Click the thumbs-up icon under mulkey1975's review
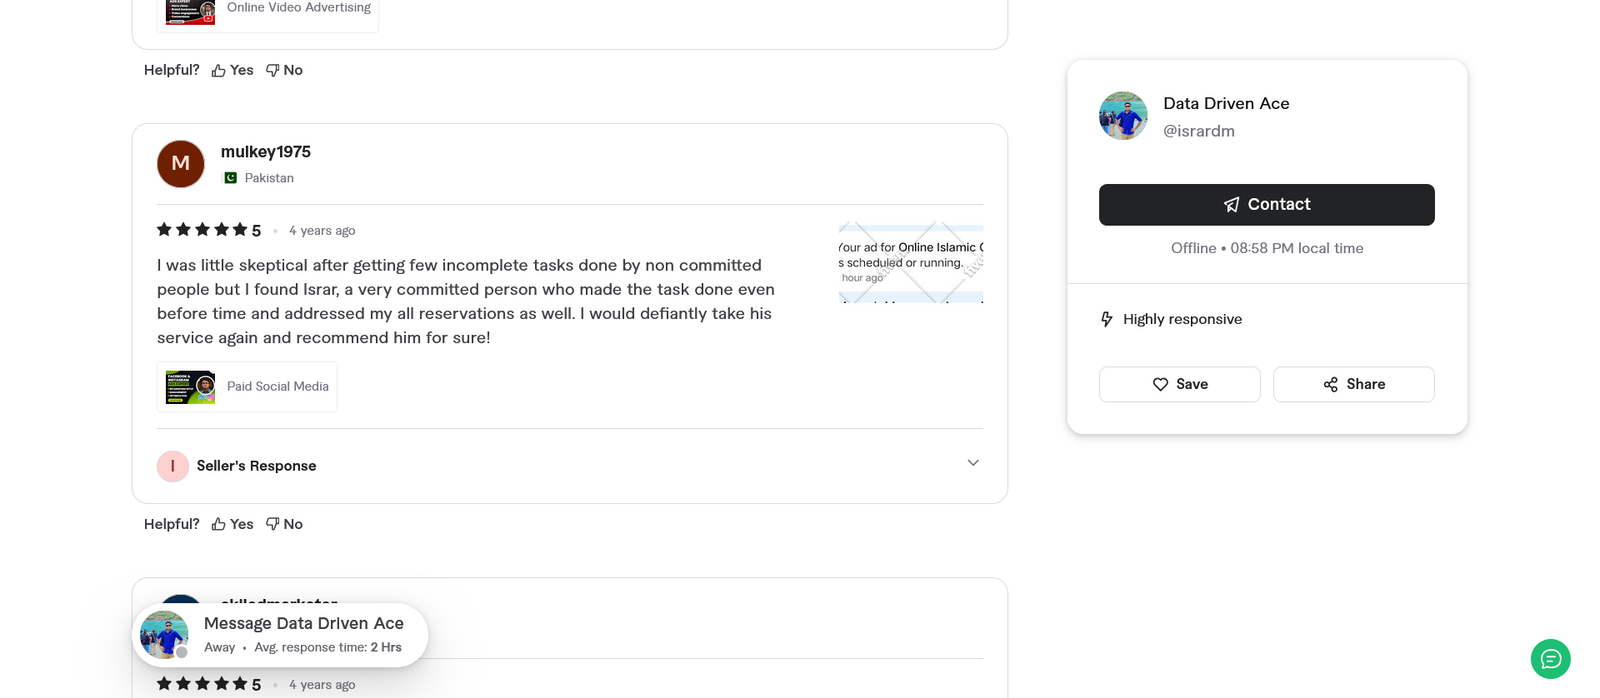Image resolution: width=1600 pixels, height=698 pixels. (216, 523)
